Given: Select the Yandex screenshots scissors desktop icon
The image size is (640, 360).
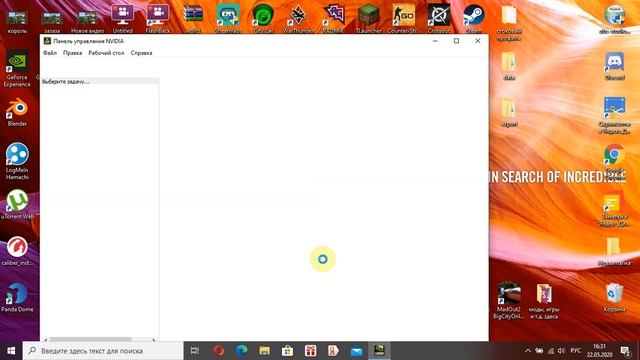Looking at the screenshot, I should pos(615,115).
